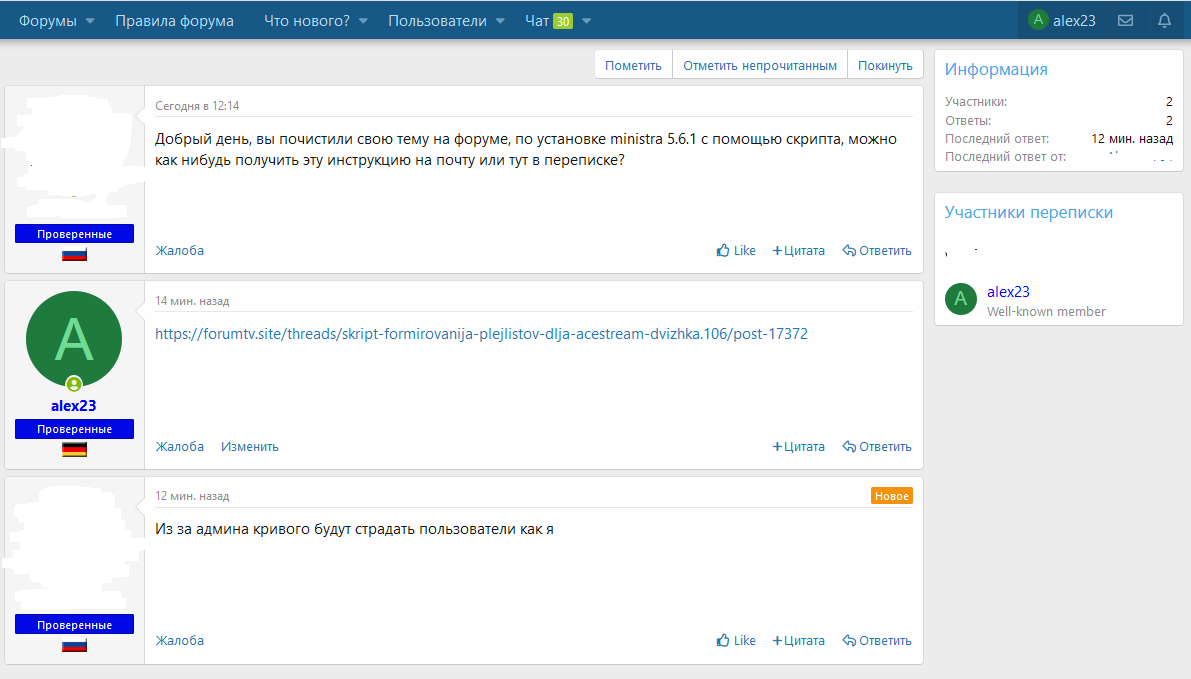Expand the Пользователи dropdown arrow

point(501,21)
